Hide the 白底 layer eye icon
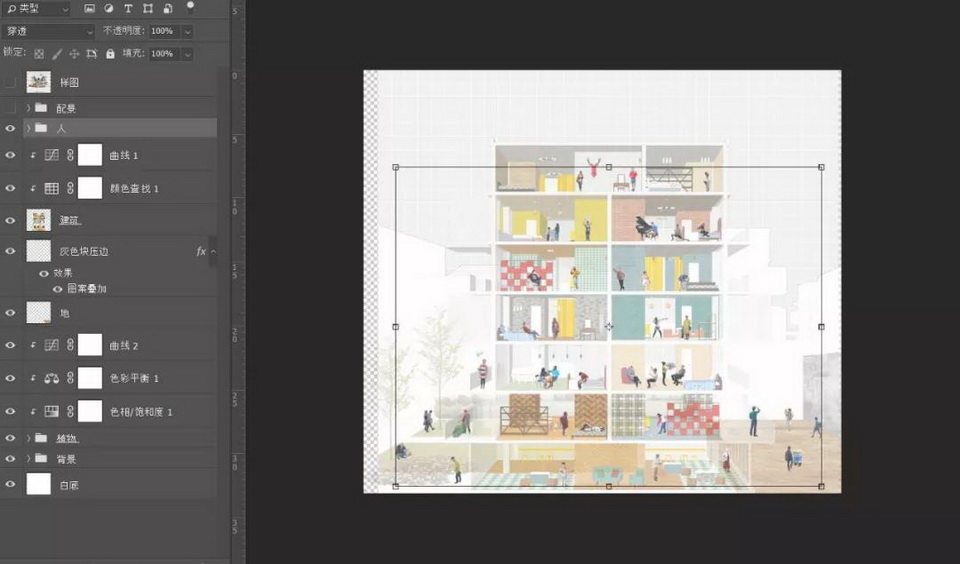Viewport: 960px width, 564px height. [11, 484]
